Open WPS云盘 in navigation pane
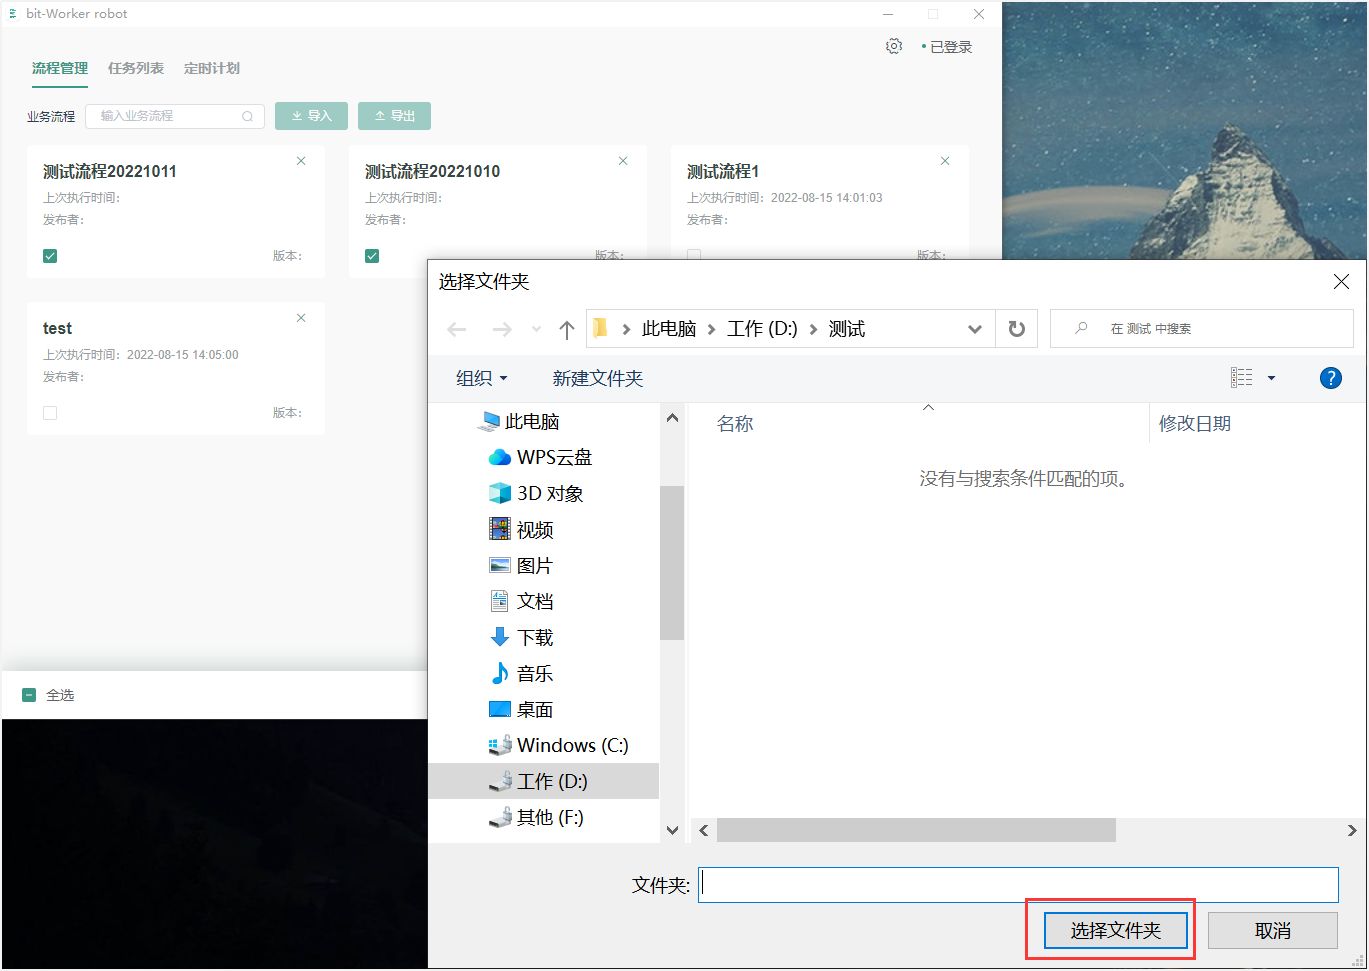This screenshot has height=971, width=1369. [x=553, y=457]
